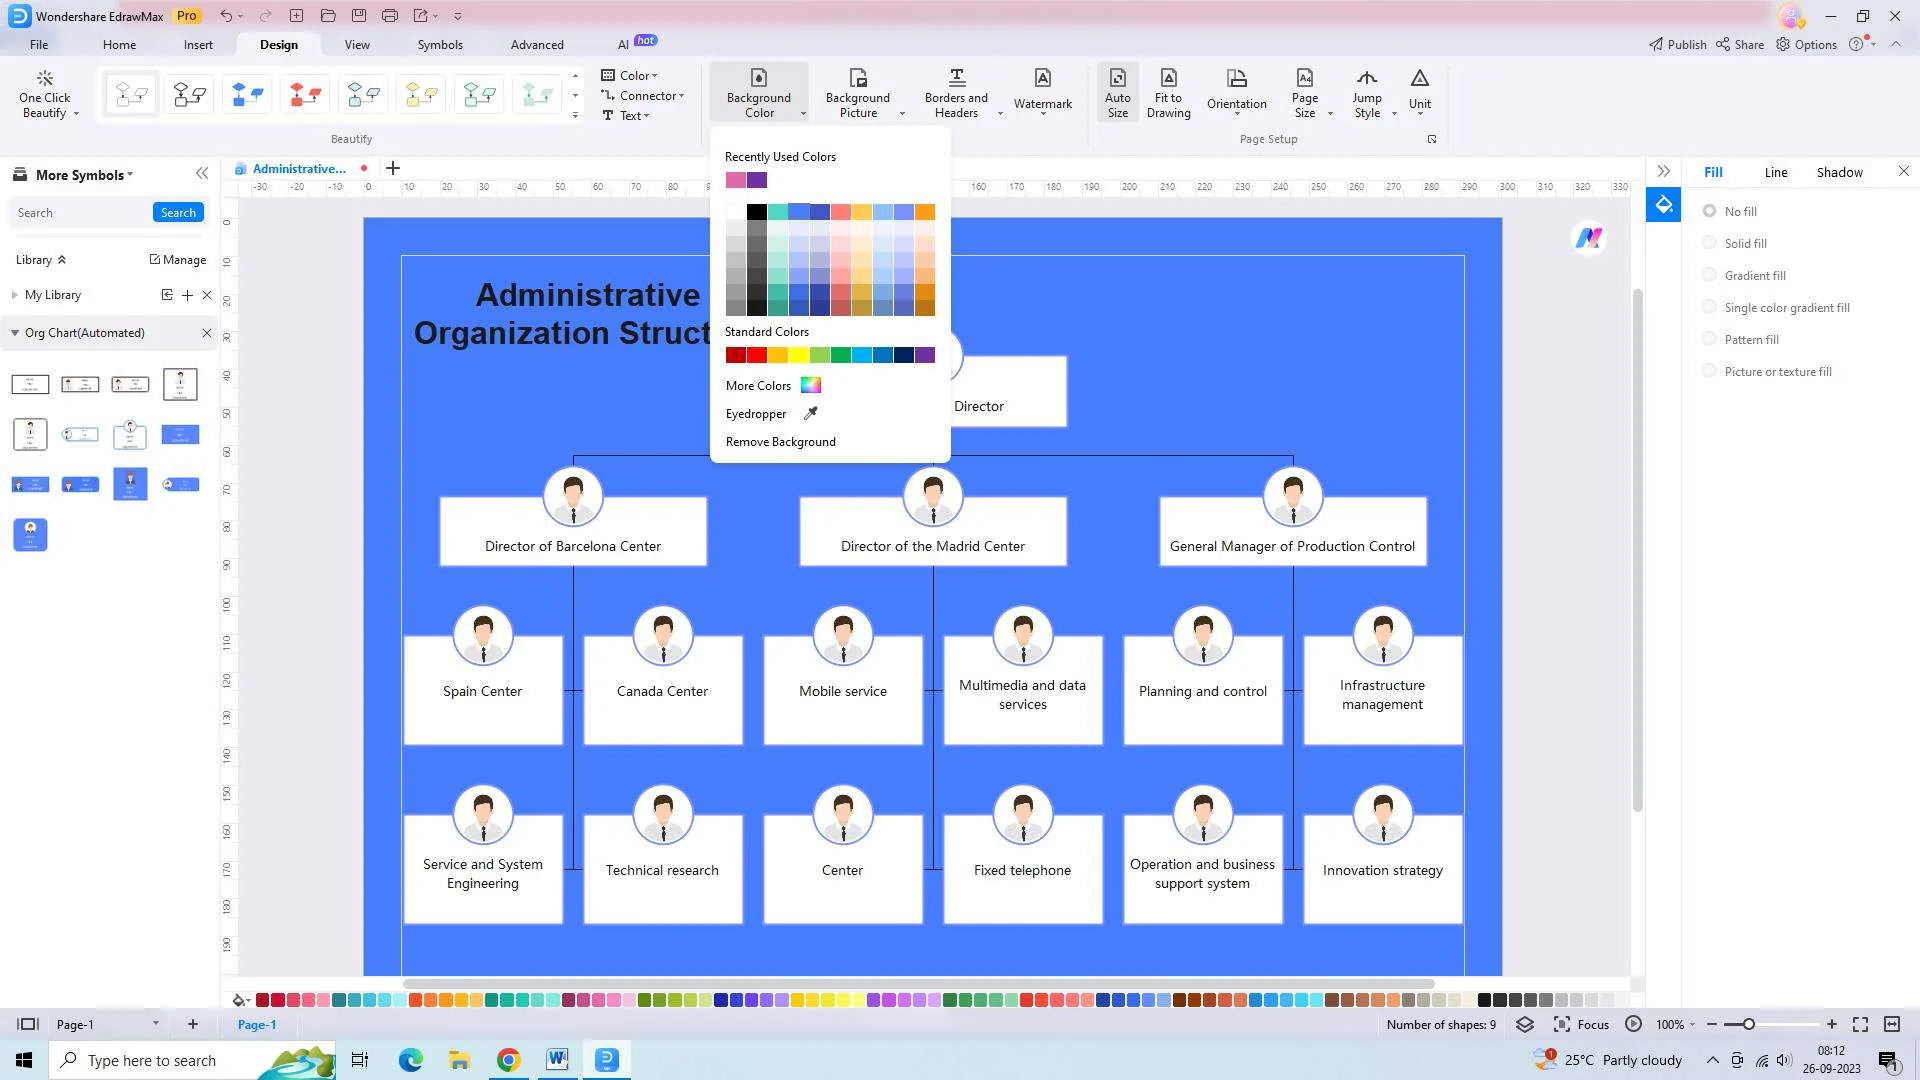Open the Borders and Headers tool
The height and width of the screenshot is (1080, 1920).
[955, 92]
